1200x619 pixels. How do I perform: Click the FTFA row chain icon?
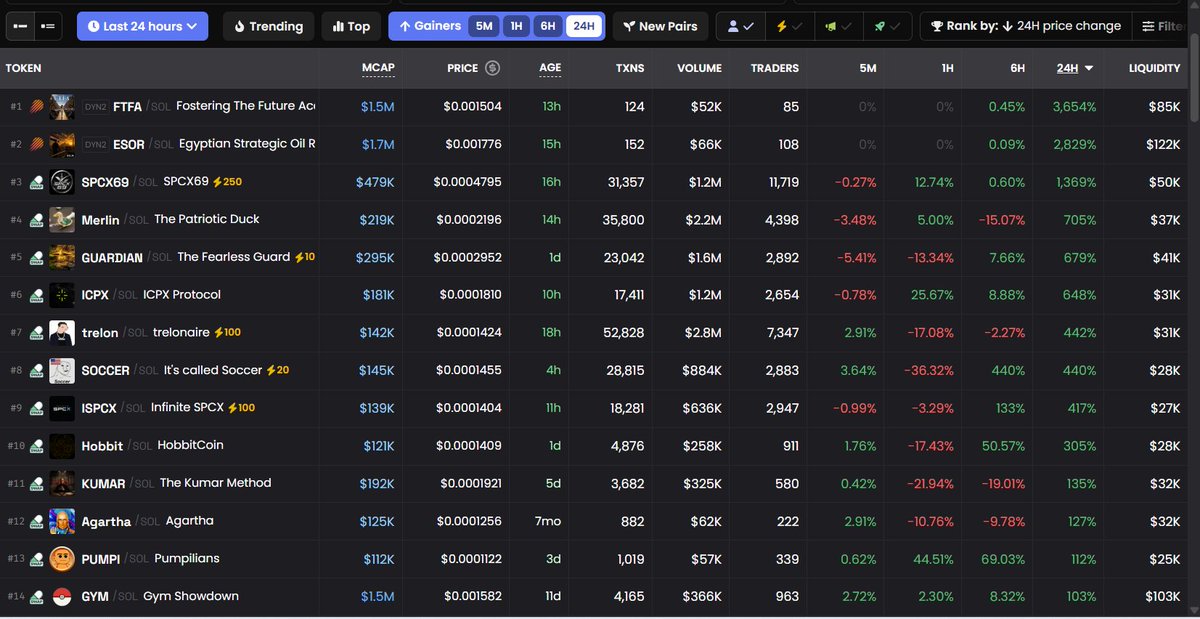coord(36,106)
